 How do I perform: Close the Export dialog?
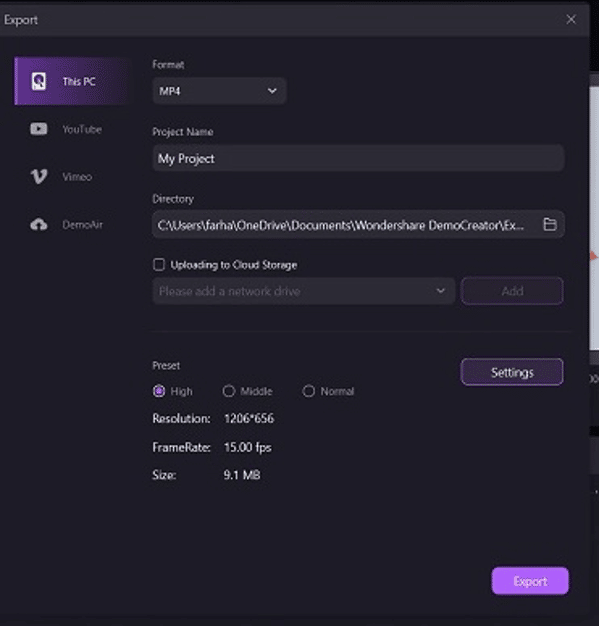(x=571, y=19)
